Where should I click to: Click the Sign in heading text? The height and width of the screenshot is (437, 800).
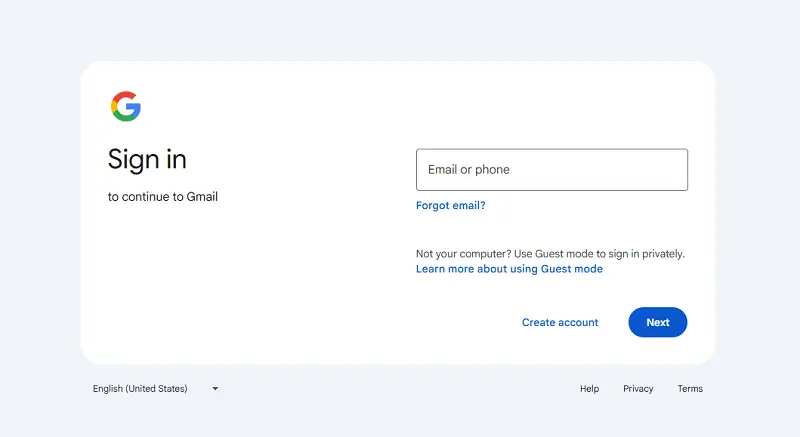pyautogui.click(x=147, y=159)
